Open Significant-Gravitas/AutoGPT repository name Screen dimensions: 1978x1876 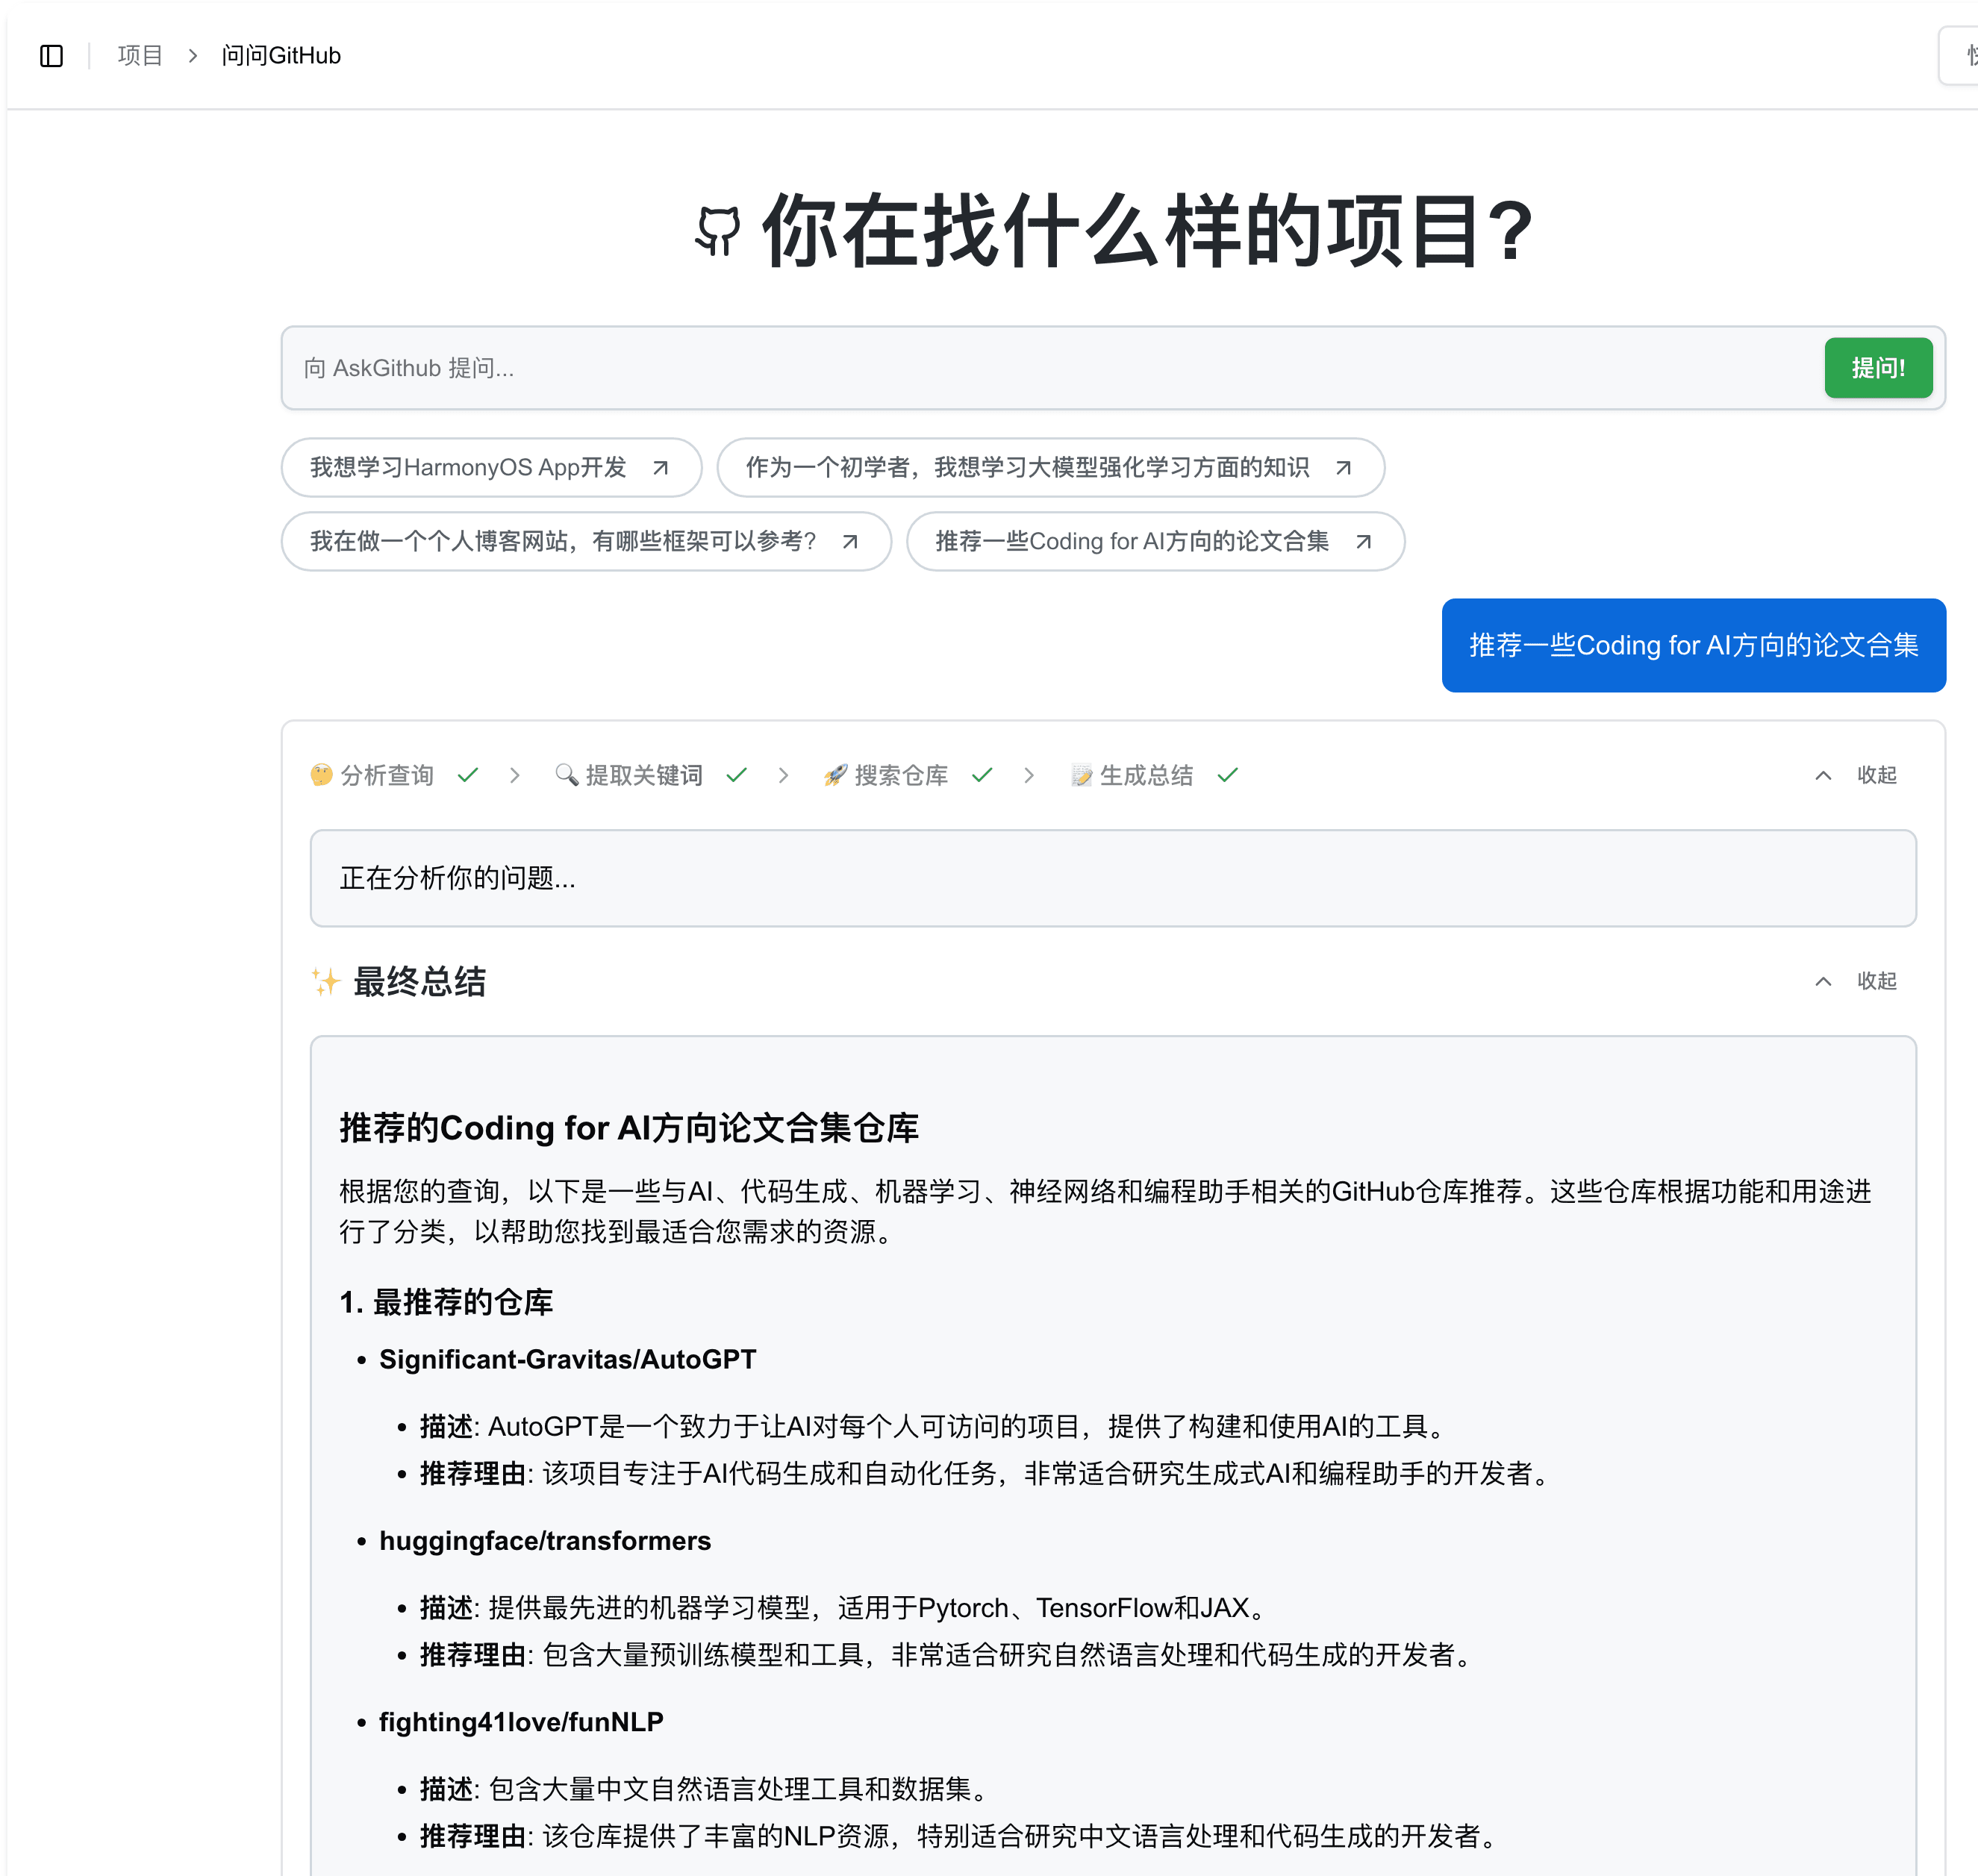567,1359
